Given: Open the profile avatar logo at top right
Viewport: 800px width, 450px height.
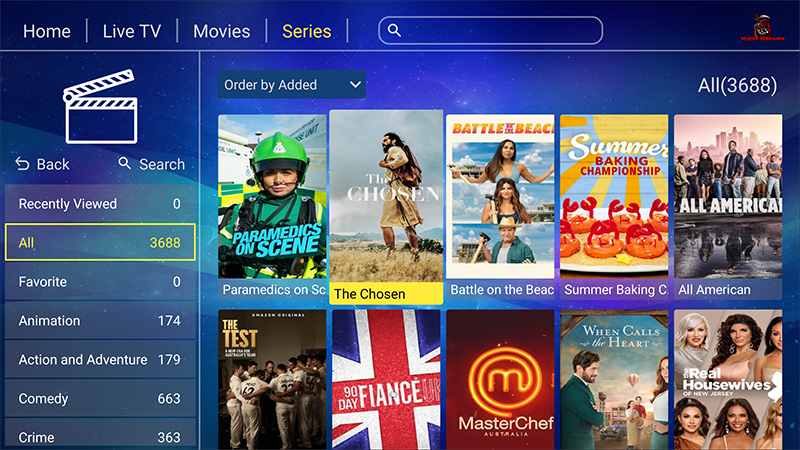Looking at the screenshot, I should pos(763,28).
